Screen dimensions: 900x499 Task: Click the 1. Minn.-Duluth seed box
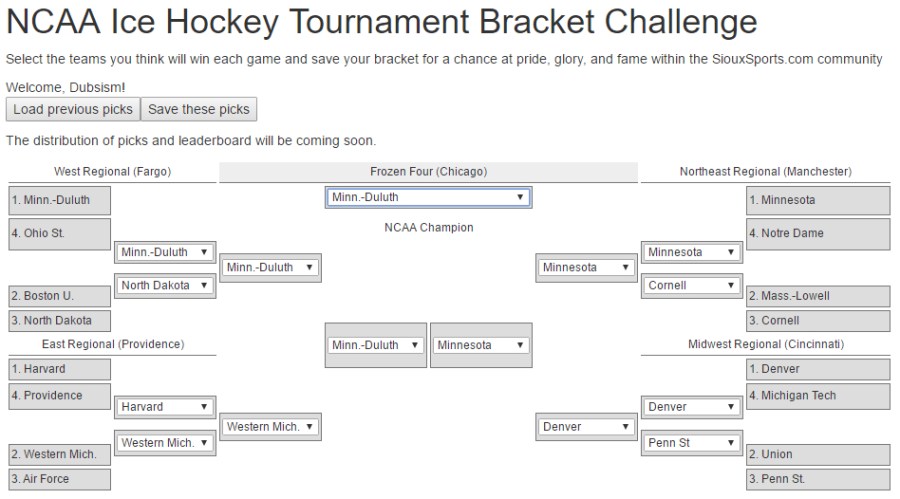59,200
